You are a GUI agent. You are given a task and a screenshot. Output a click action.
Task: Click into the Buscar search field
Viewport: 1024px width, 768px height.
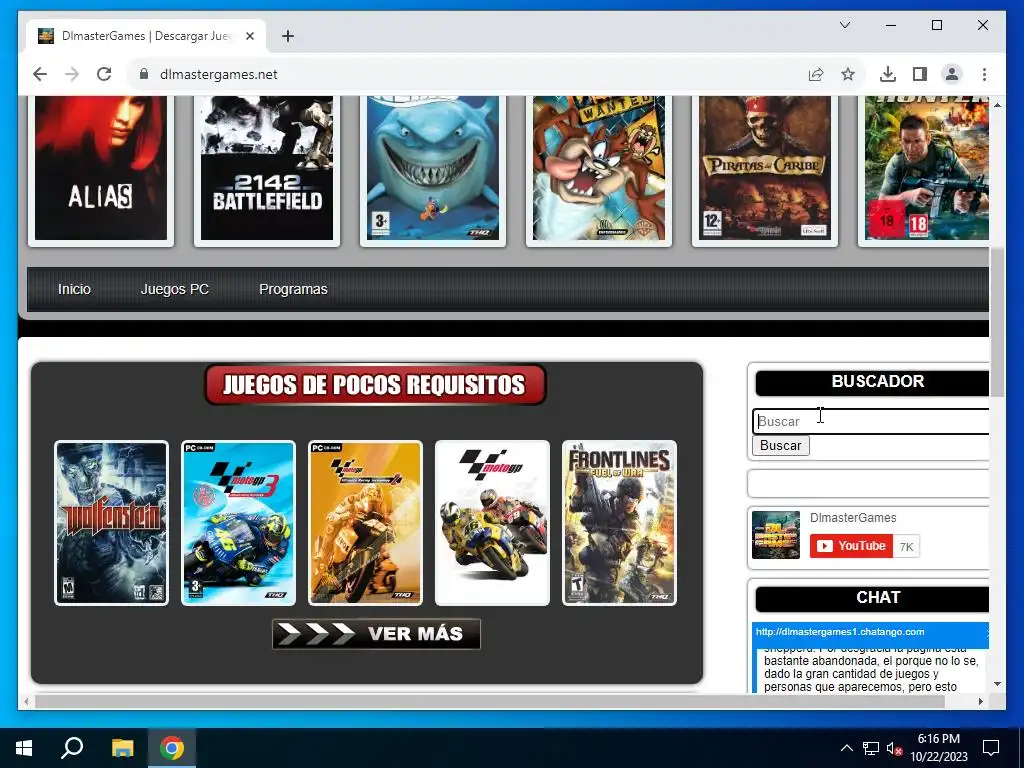(x=871, y=421)
